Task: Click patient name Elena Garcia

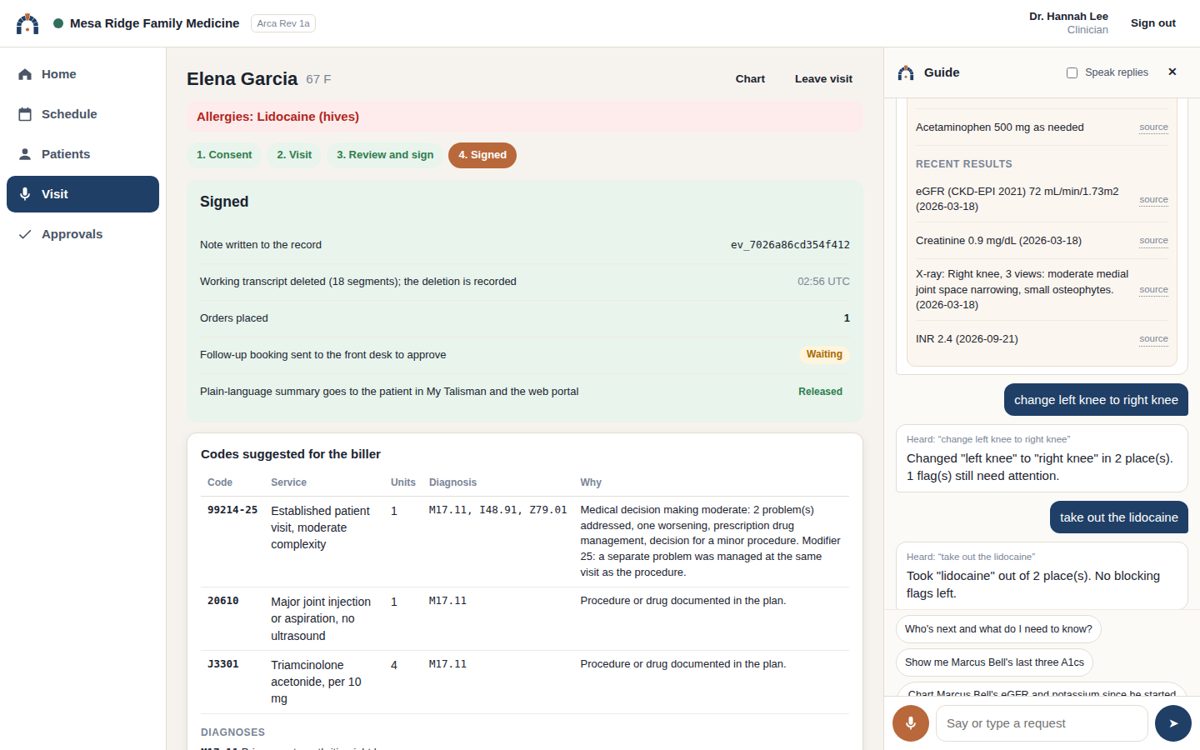Action: [242, 79]
